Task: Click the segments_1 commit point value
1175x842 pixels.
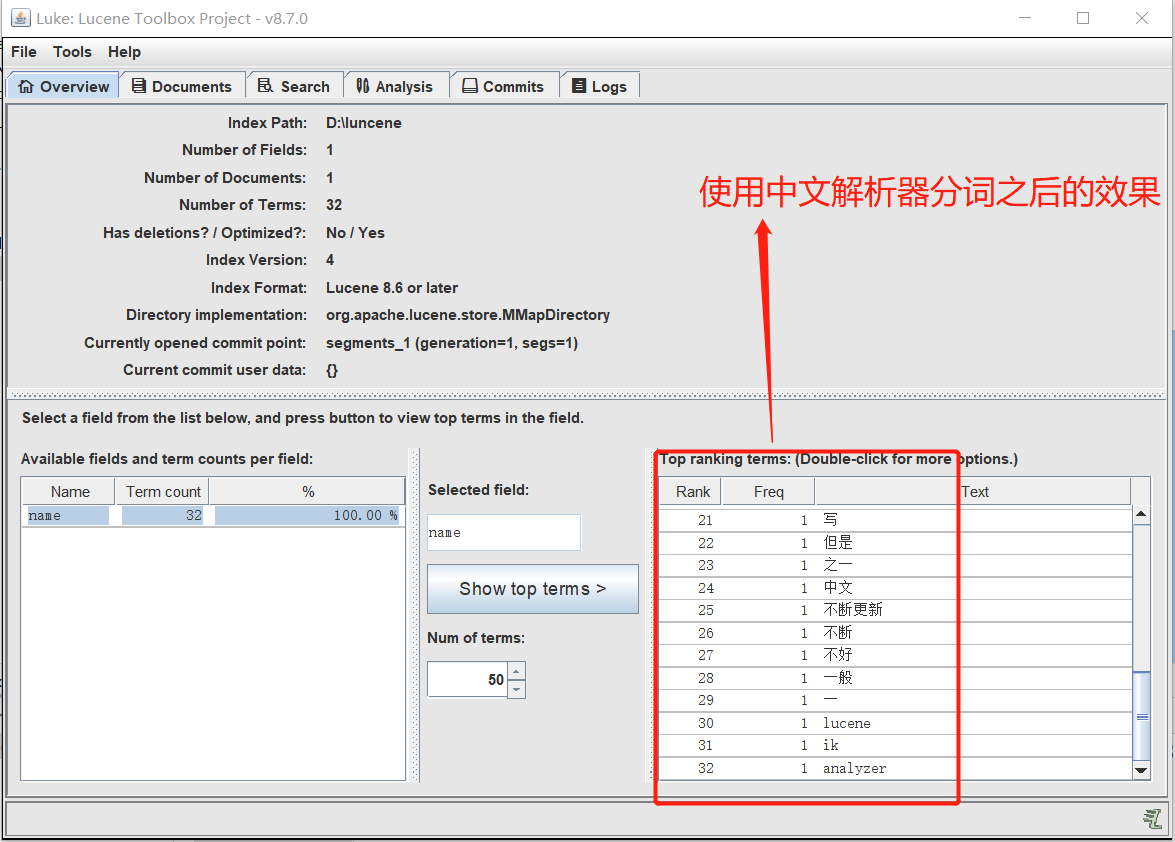Action: pyautogui.click(x=452, y=343)
